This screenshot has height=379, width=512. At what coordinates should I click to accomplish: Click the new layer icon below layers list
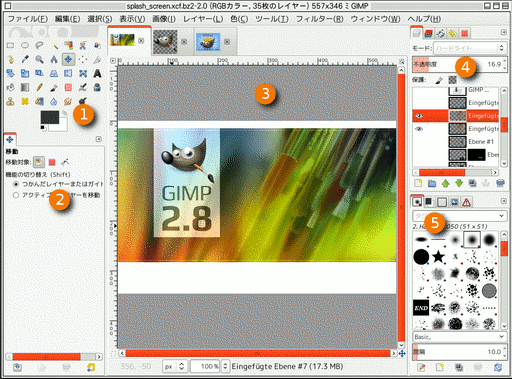(x=418, y=183)
